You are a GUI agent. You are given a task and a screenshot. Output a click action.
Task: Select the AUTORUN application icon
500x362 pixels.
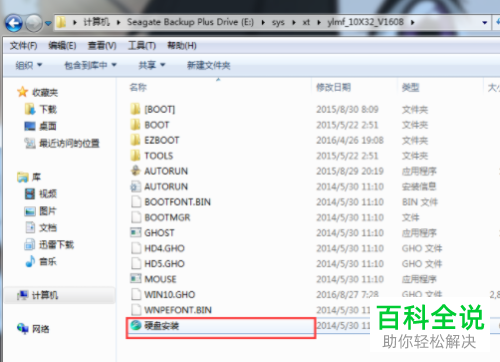pos(135,170)
